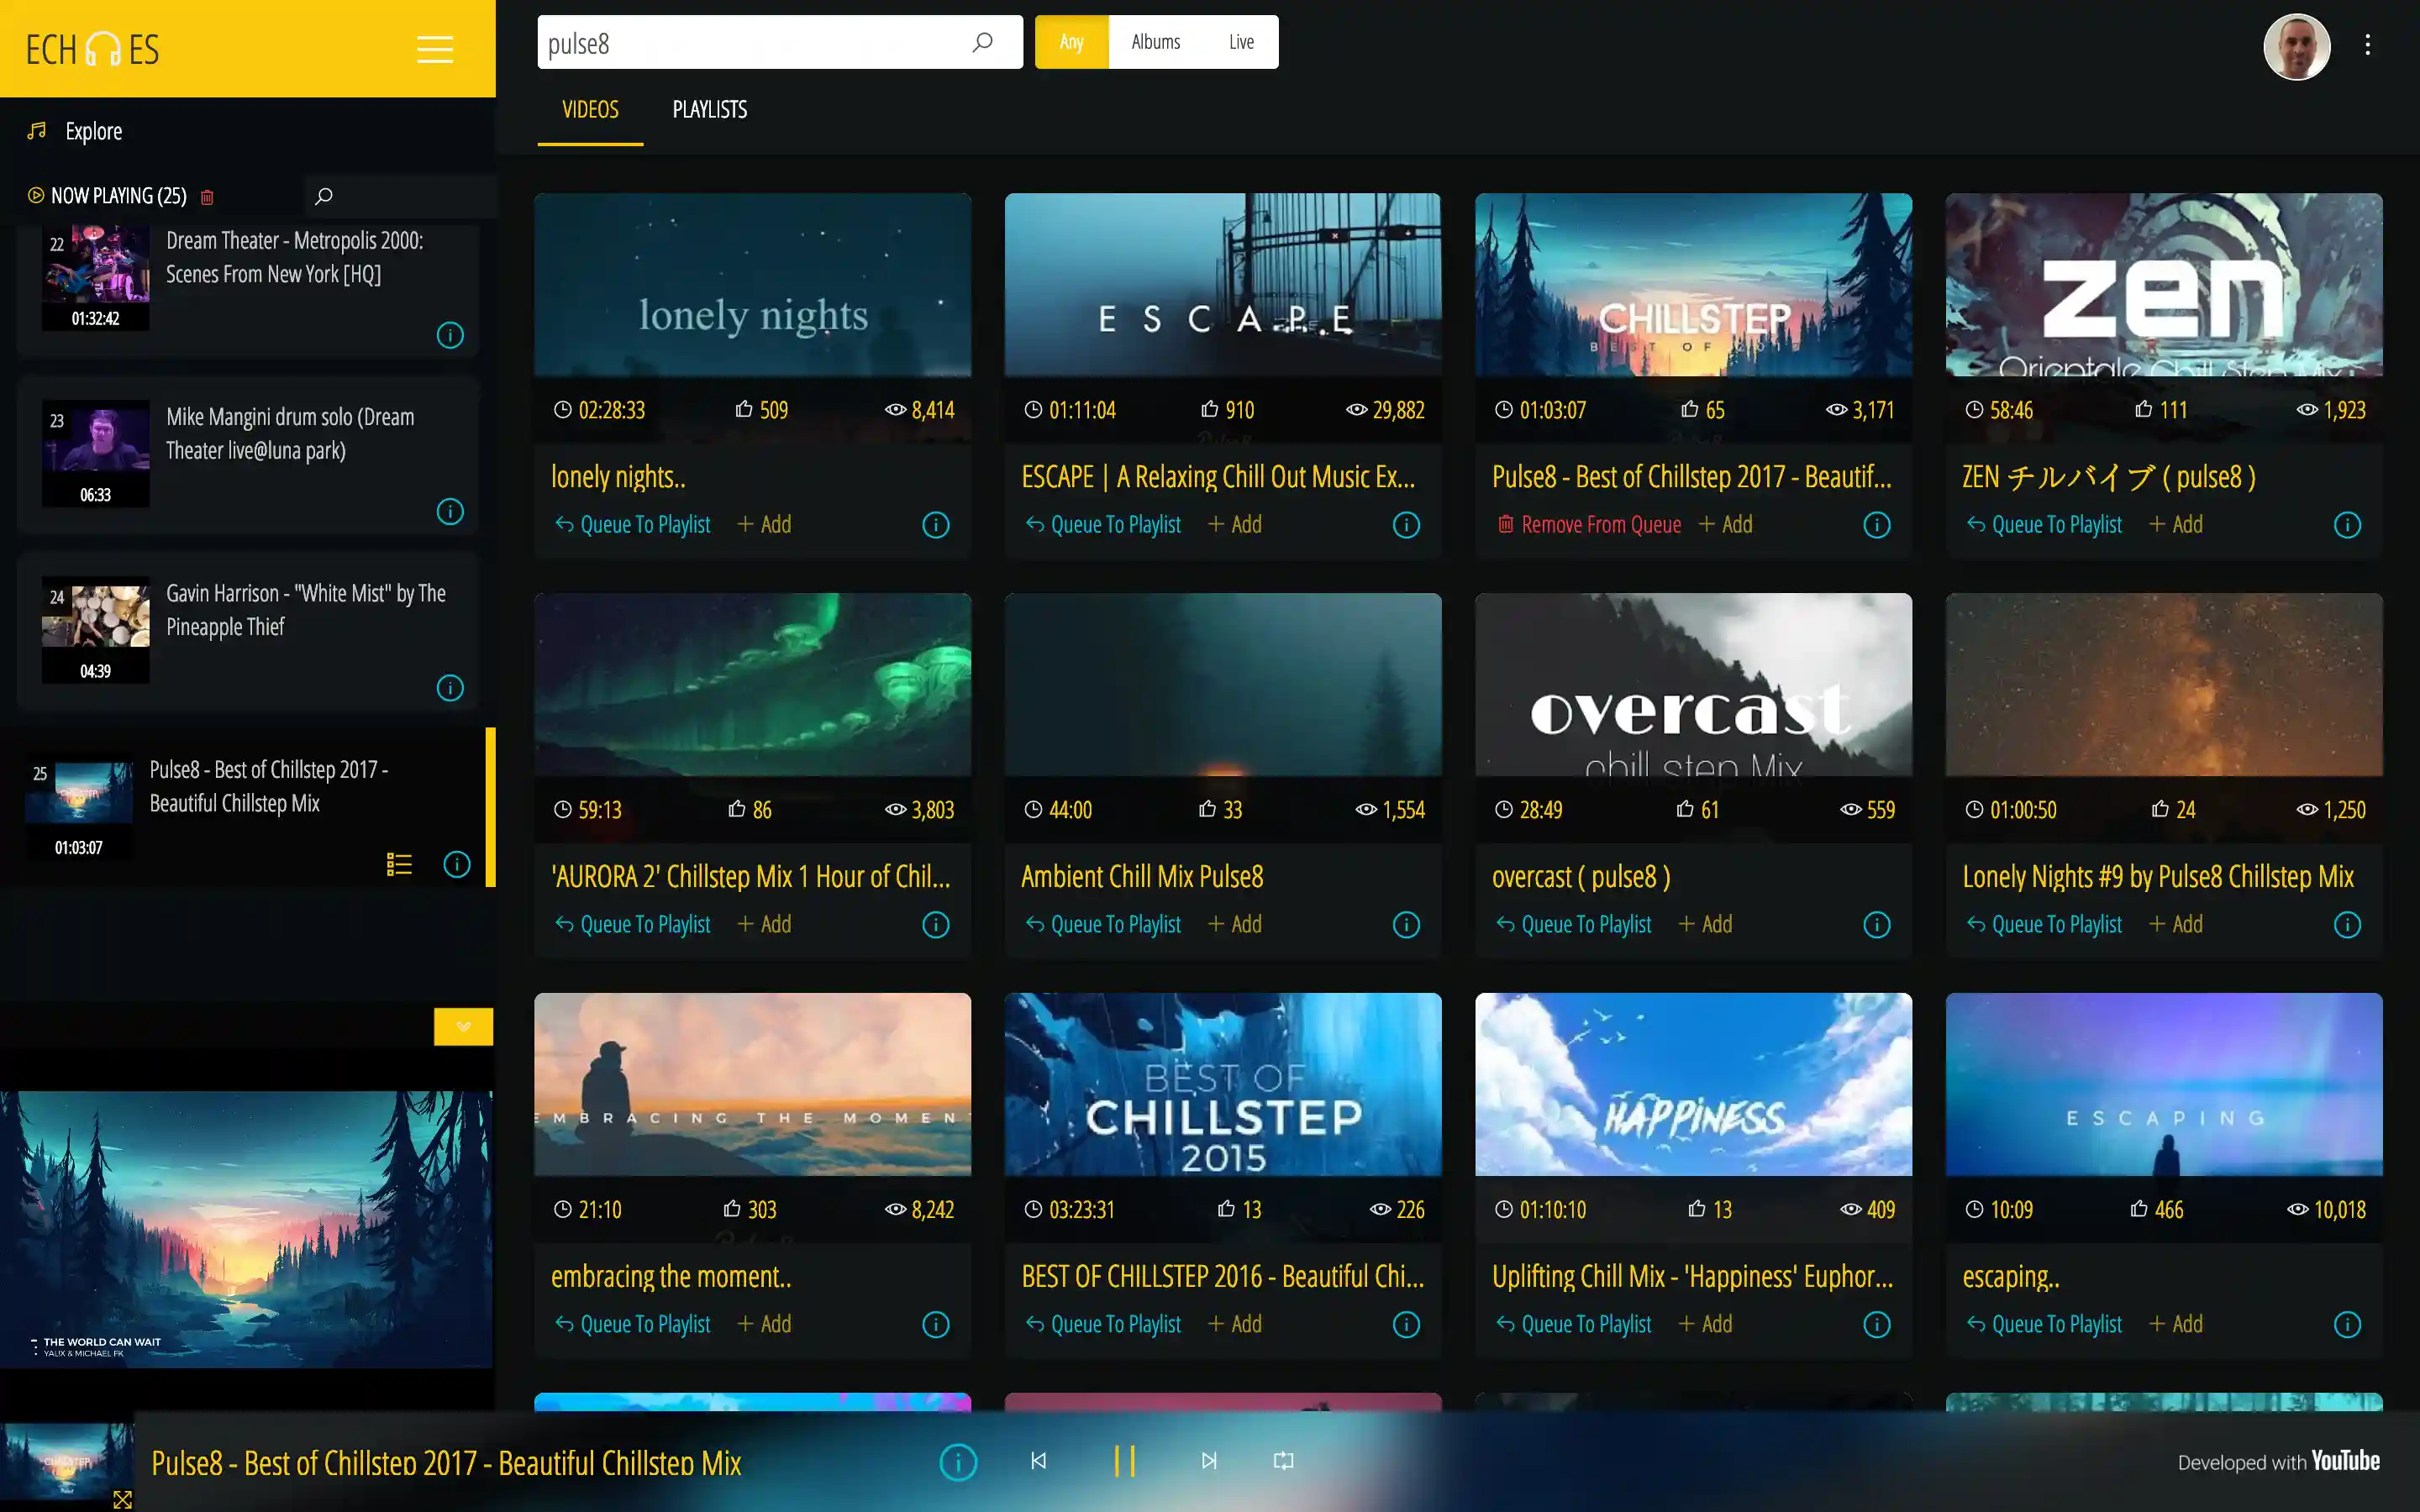Screen dimensions: 2420x1512
Task: Toggle repeat mode in the player bar
Action: pos(1283,1461)
